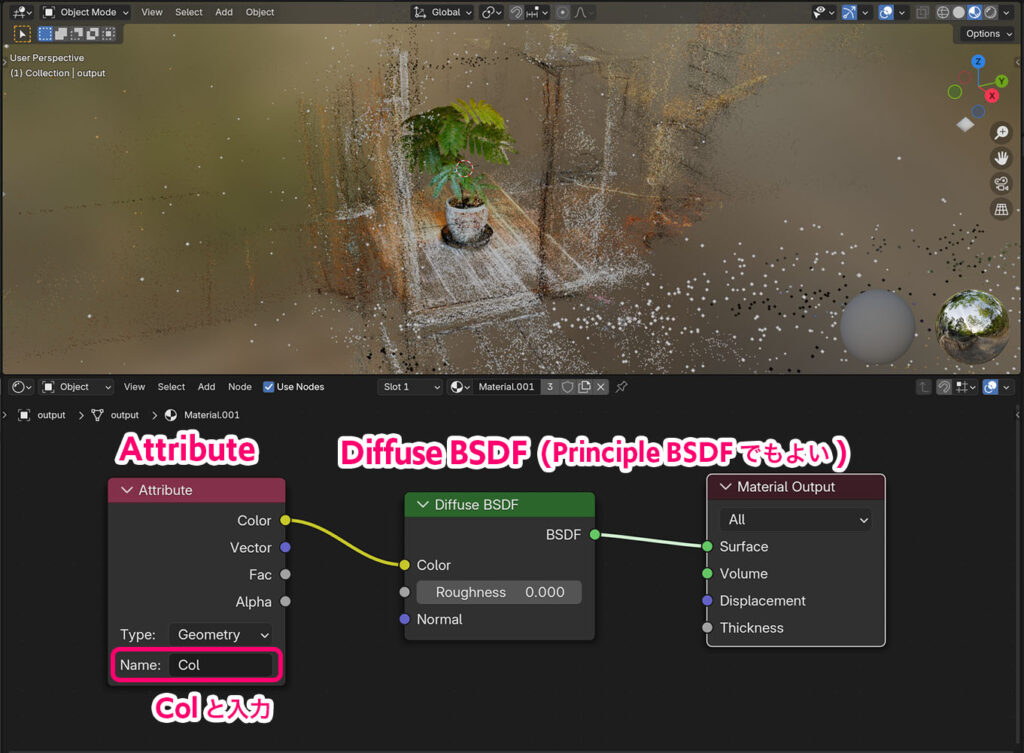
Task: Select Wireframe shading mode
Action: click(943, 12)
